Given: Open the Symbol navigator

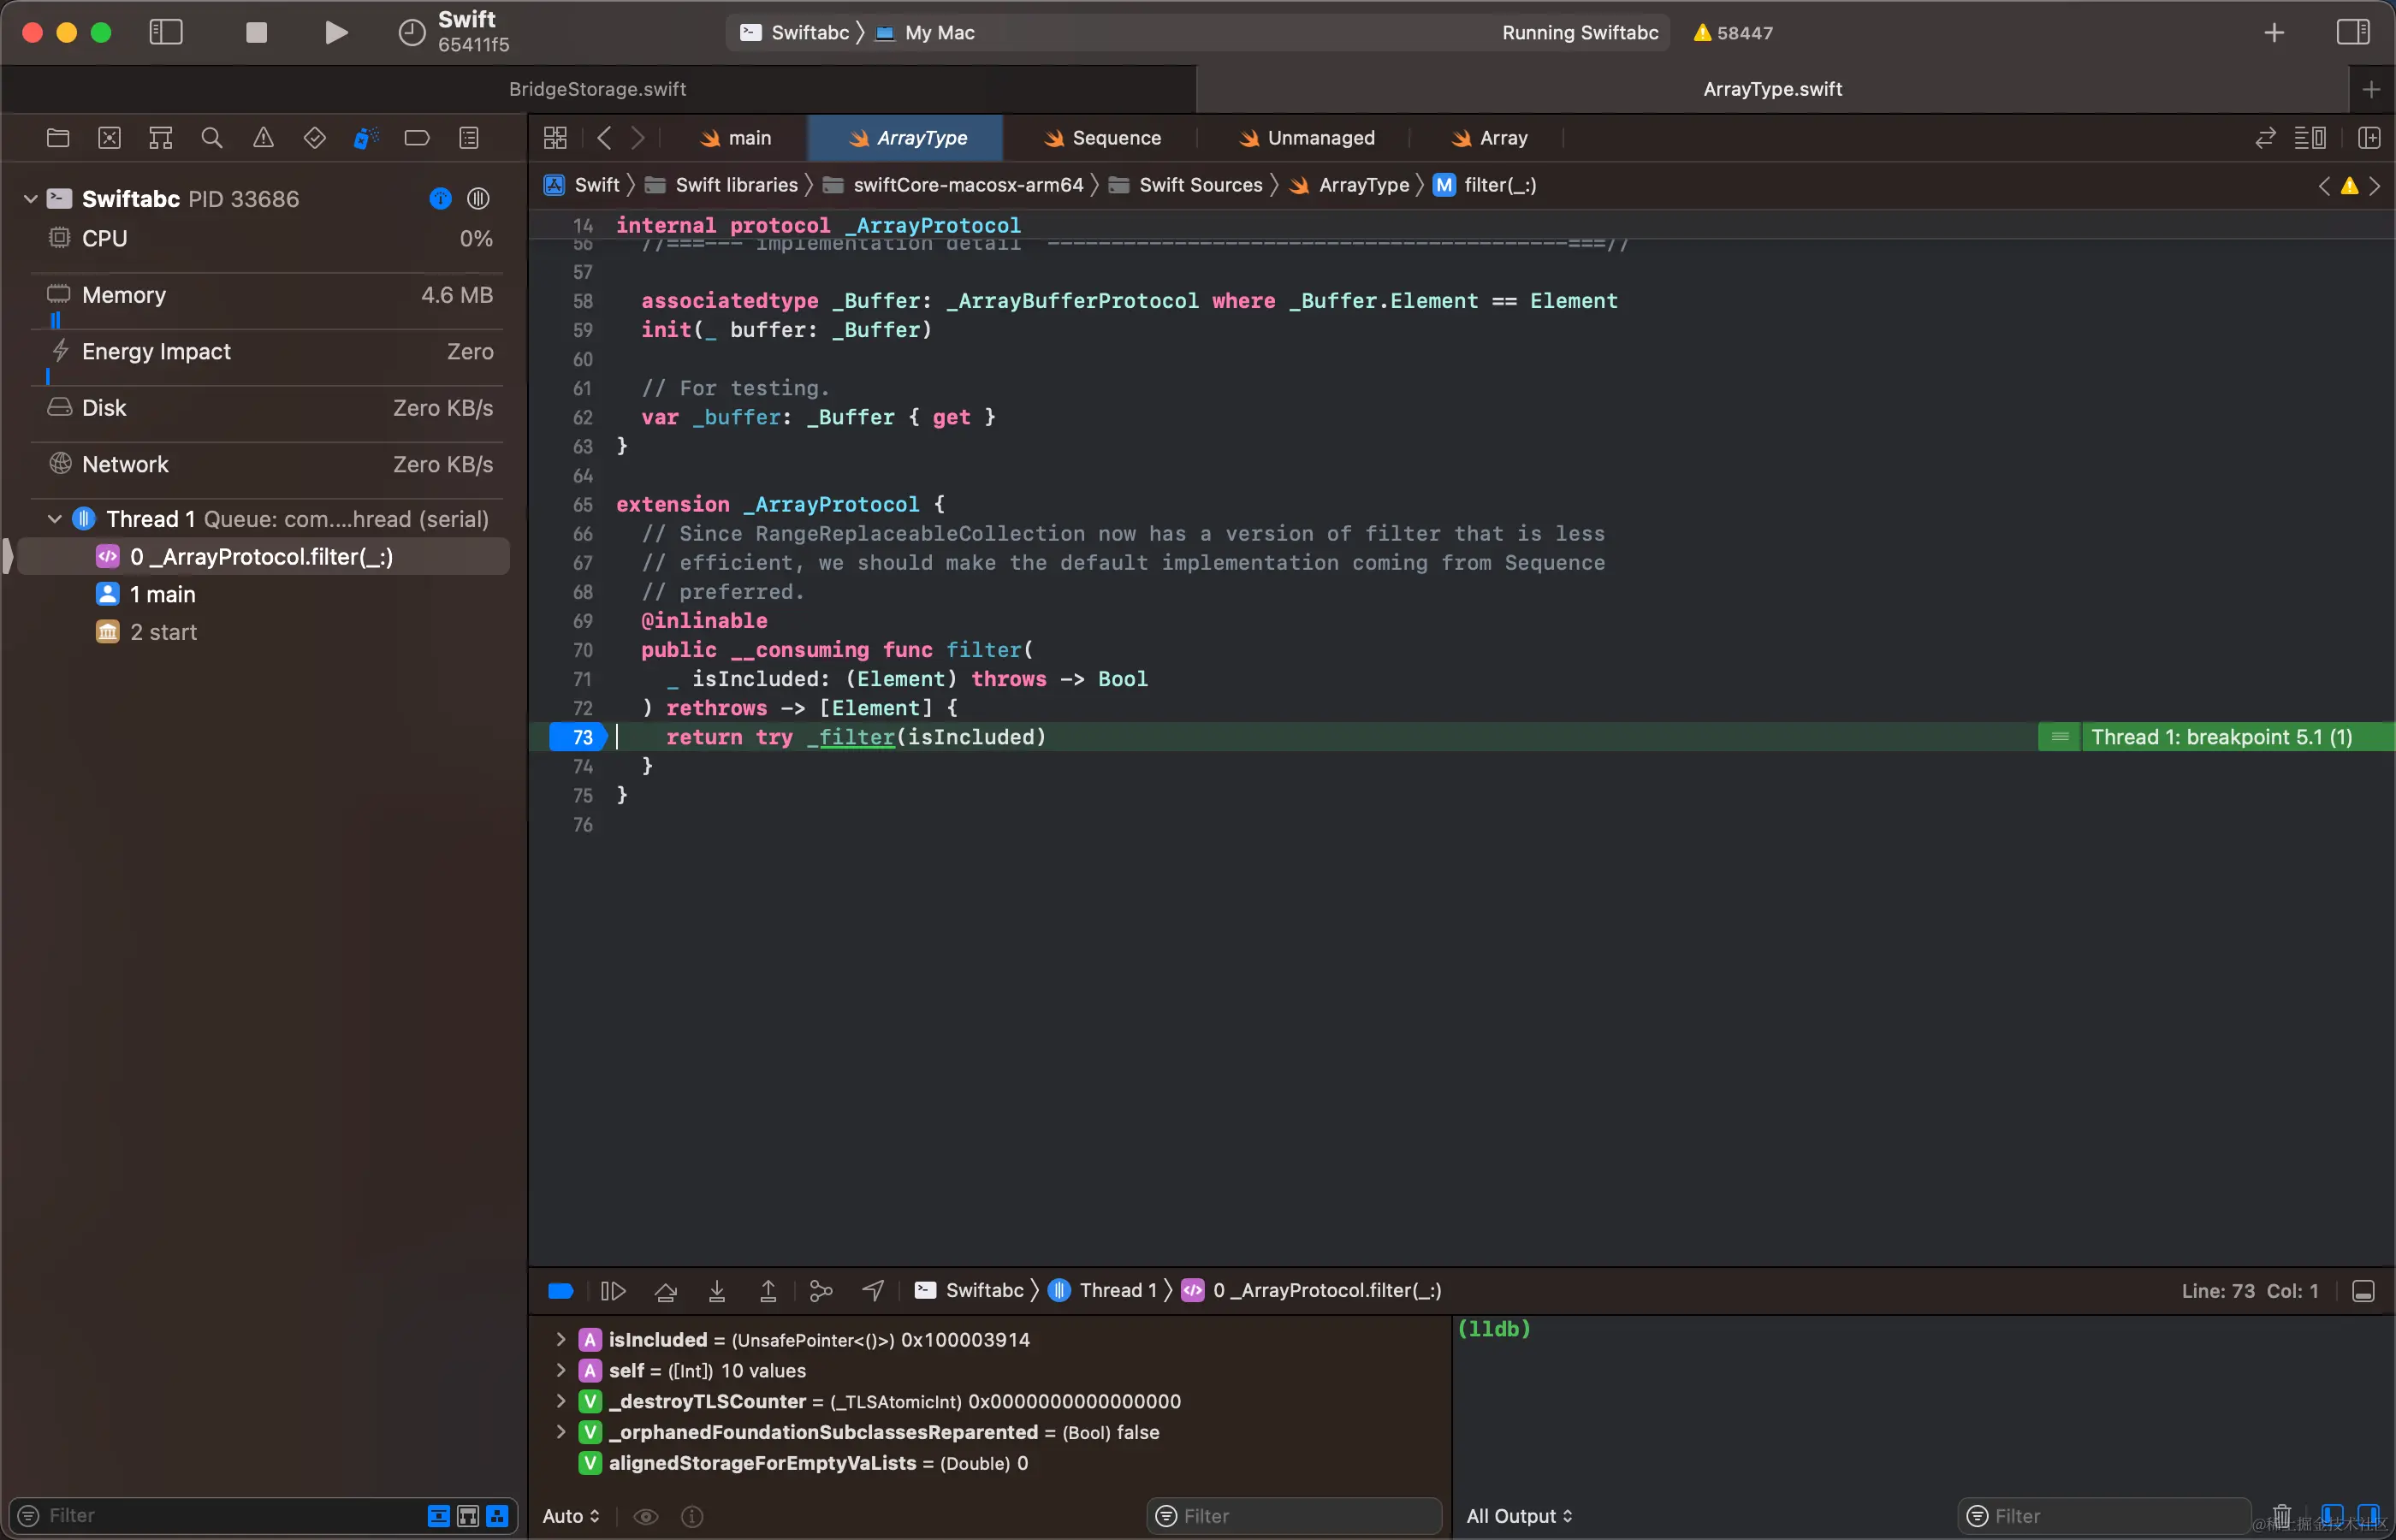Looking at the screenshot, I should (x=161, y=138).
